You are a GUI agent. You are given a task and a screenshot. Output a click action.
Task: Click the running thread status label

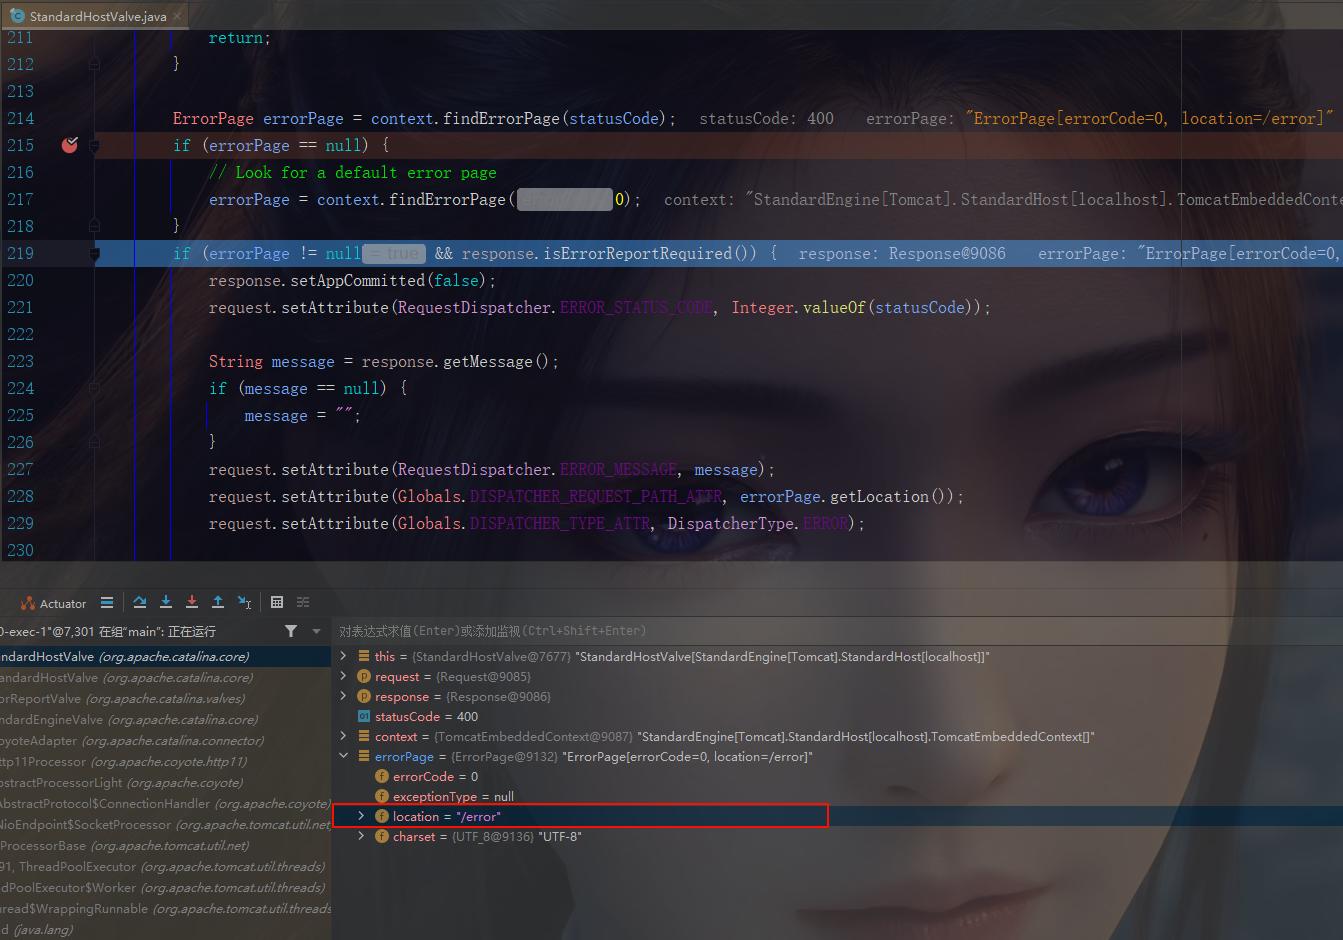106,631
